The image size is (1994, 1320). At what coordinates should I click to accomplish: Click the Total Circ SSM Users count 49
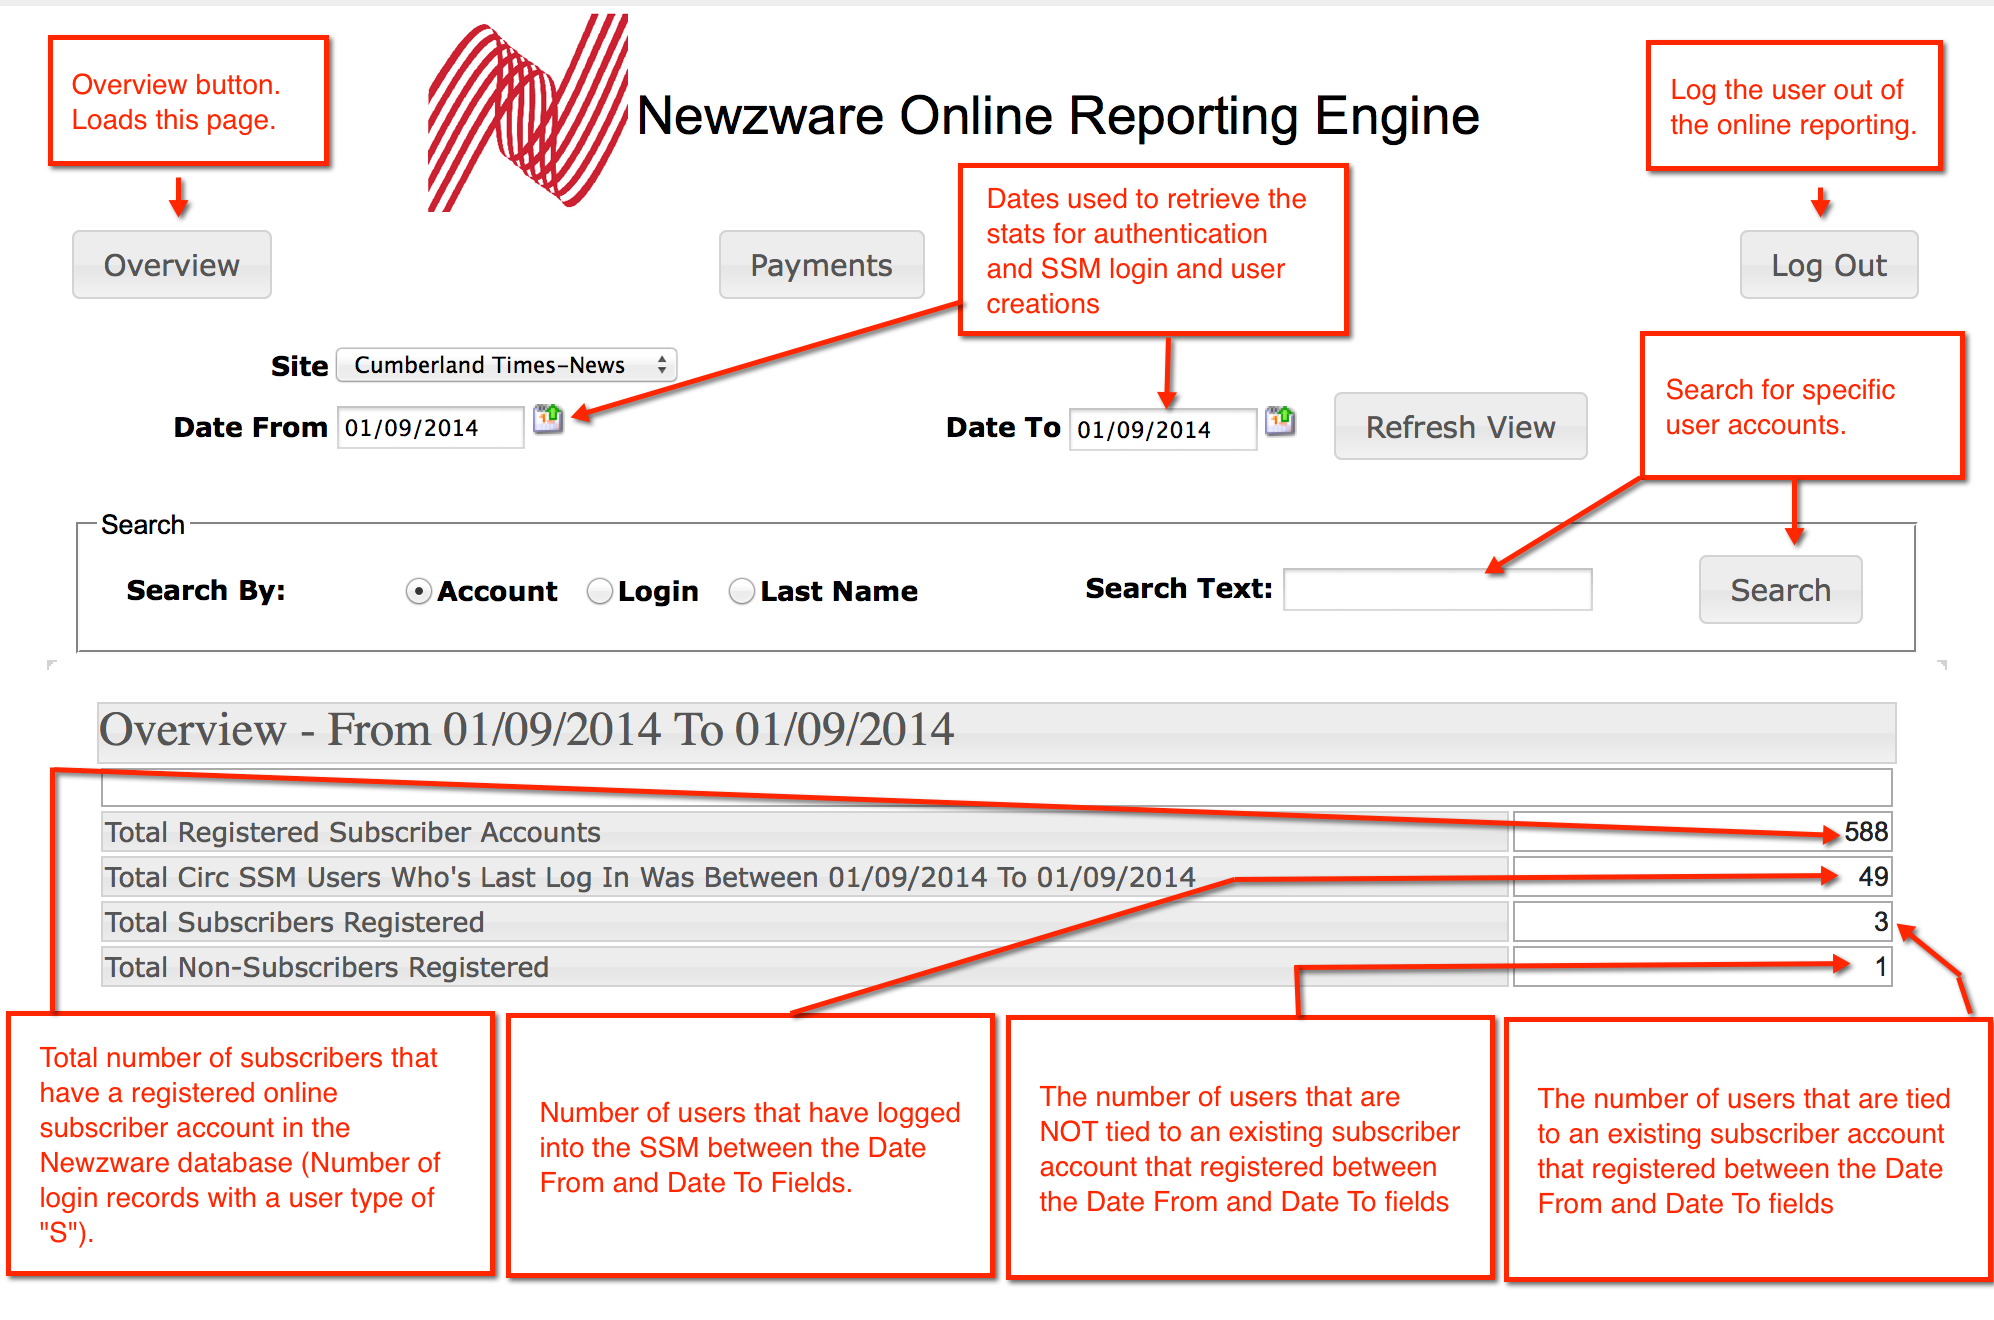coord(1872,877)
